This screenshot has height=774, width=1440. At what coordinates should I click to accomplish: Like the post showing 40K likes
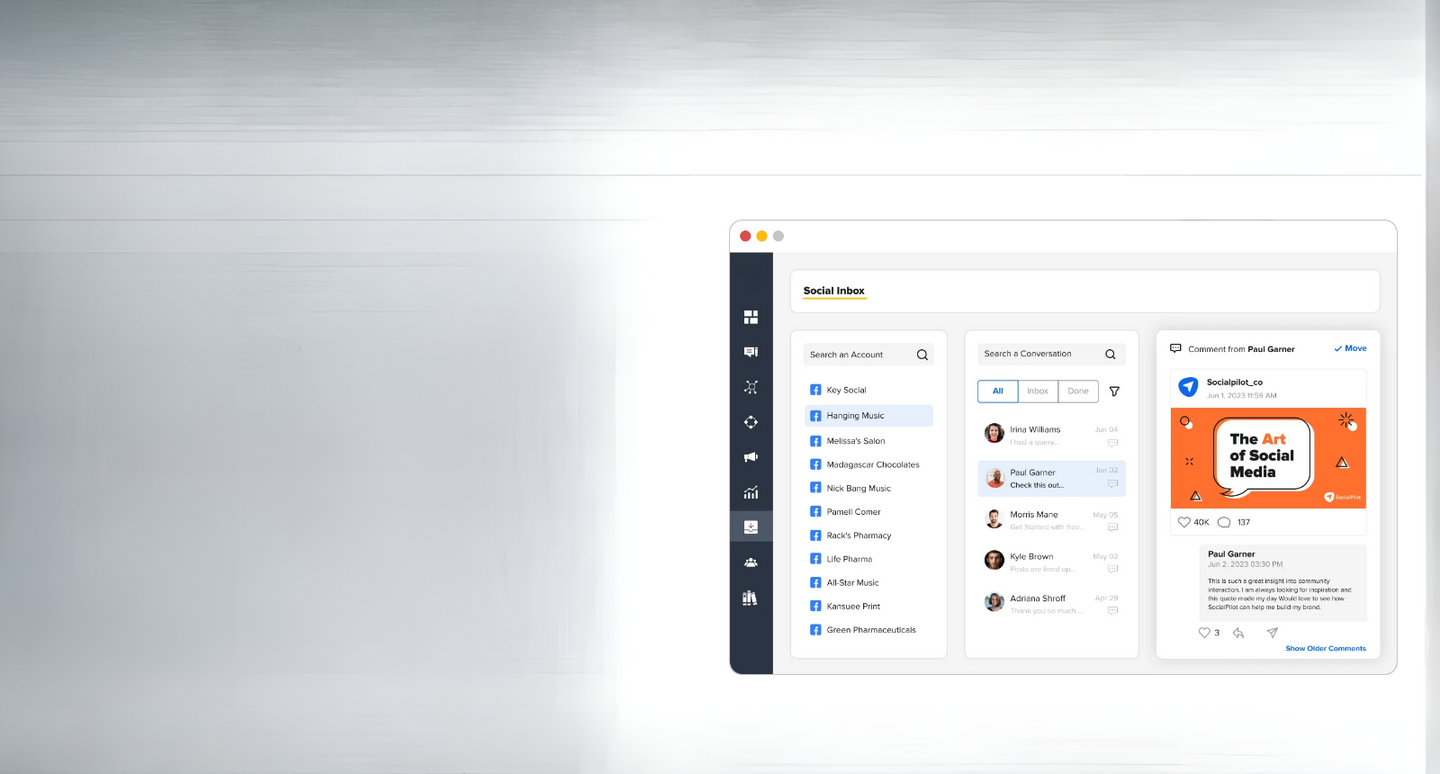(1184, 522)
